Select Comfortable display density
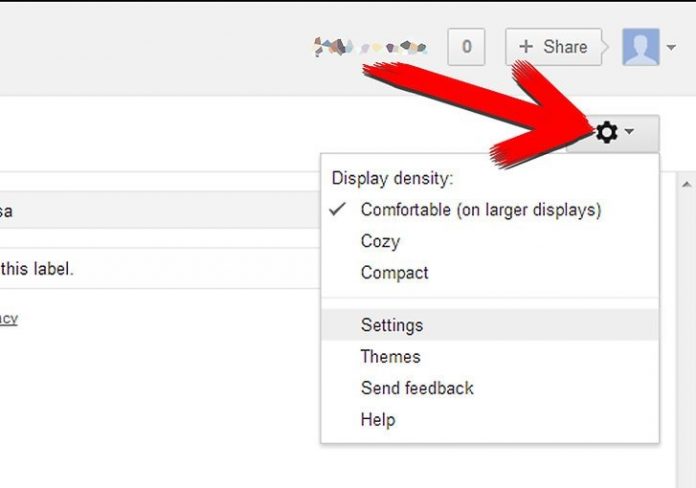Image resolution: width=696 pixels, height=488 pixels. [x=480, y=210]
